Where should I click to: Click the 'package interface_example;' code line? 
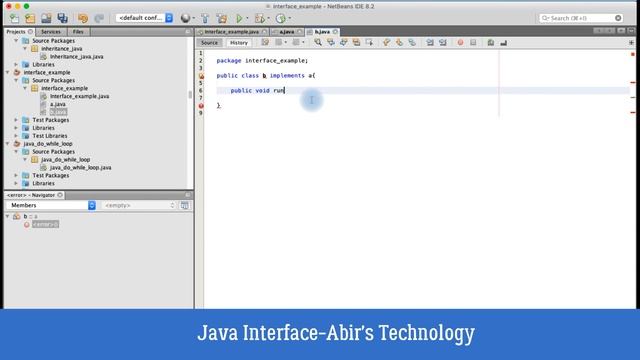point(262,60)
